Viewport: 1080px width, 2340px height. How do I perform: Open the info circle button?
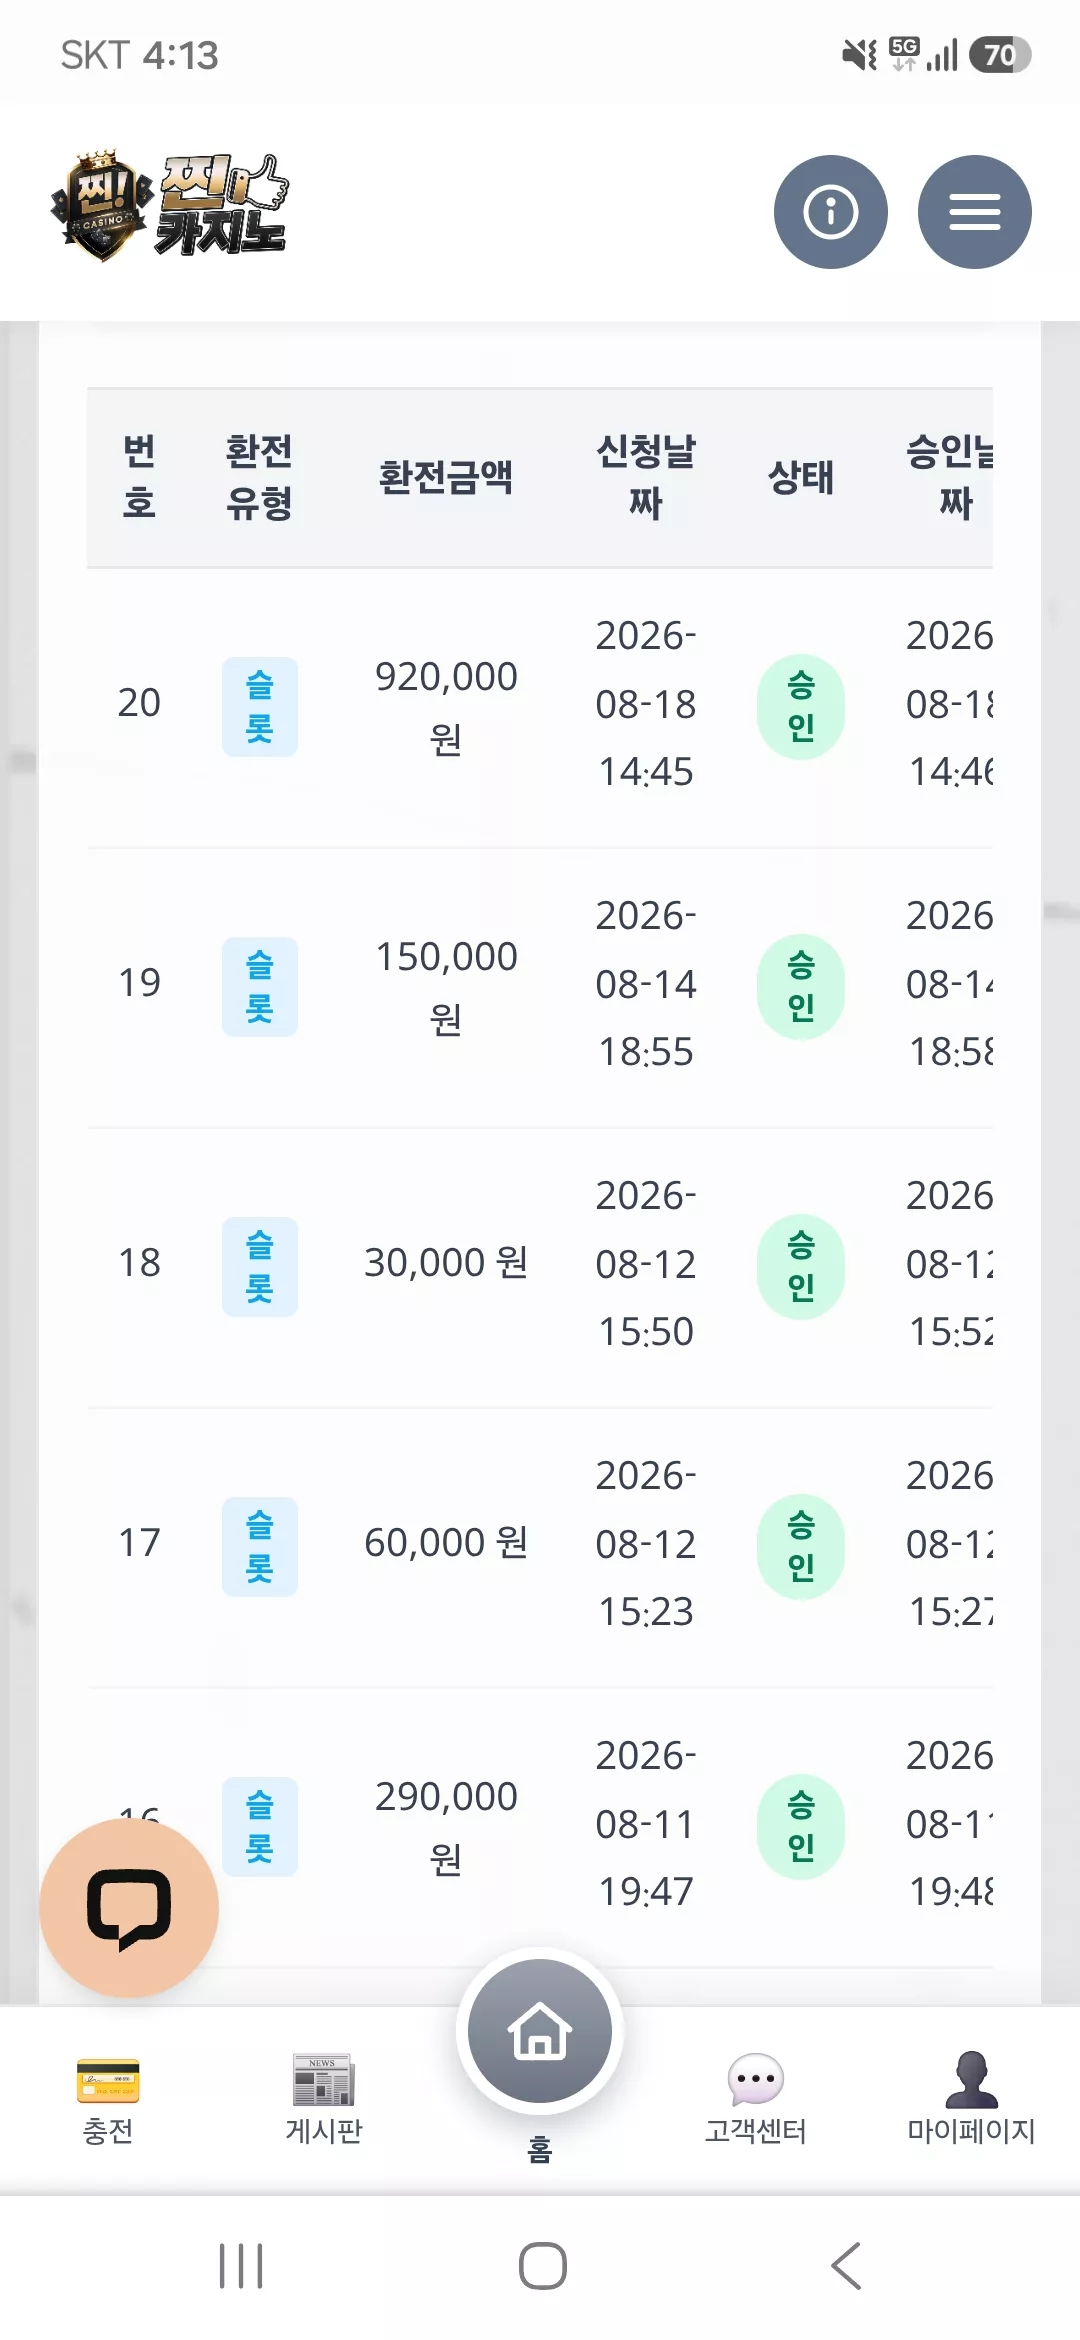(x=830, y=212)
